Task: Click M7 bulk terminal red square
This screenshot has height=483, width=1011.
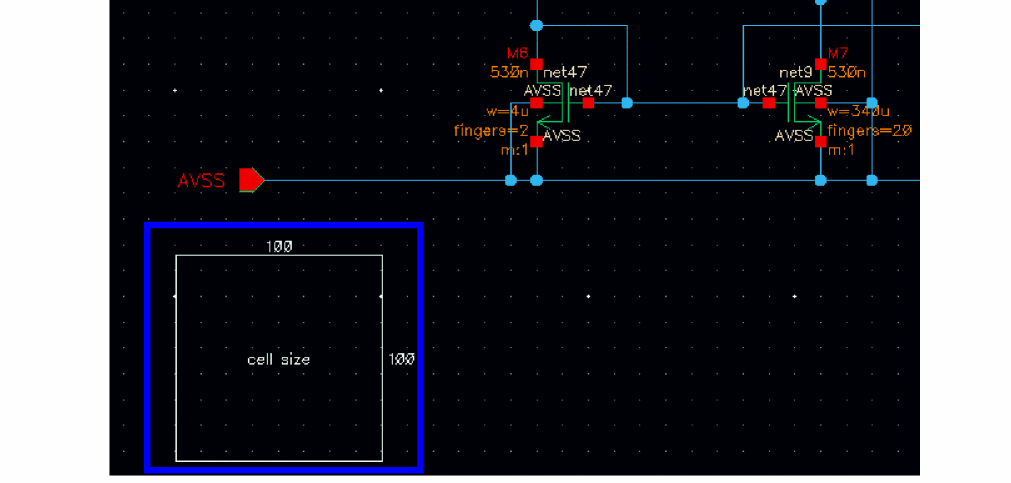Action: [x=820, y=103]
